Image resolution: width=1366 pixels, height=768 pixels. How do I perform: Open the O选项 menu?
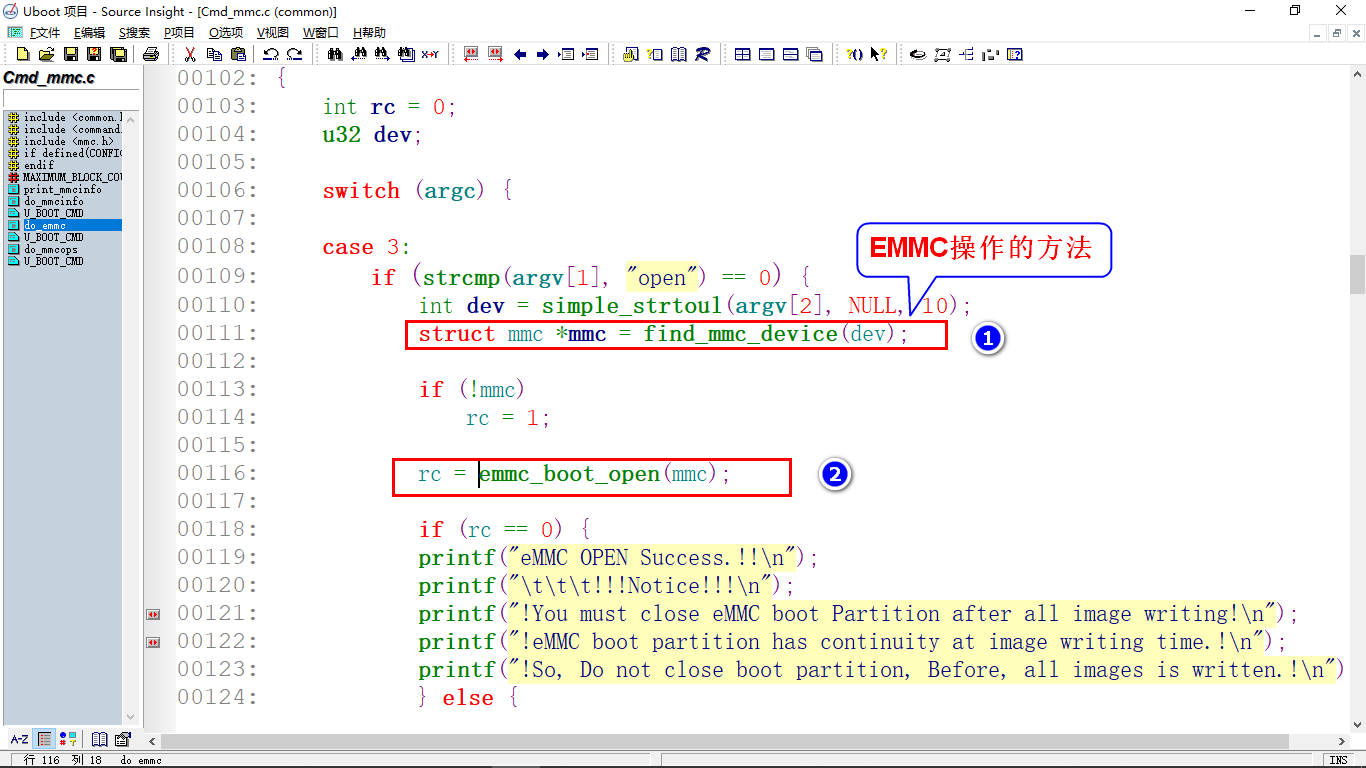coord(226,33)
